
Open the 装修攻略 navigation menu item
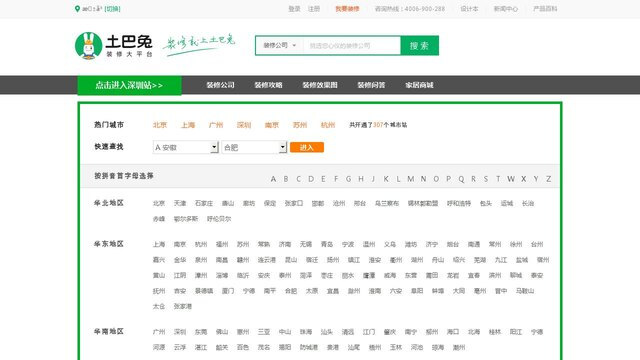pyautogui.click(x=269, y=85)
